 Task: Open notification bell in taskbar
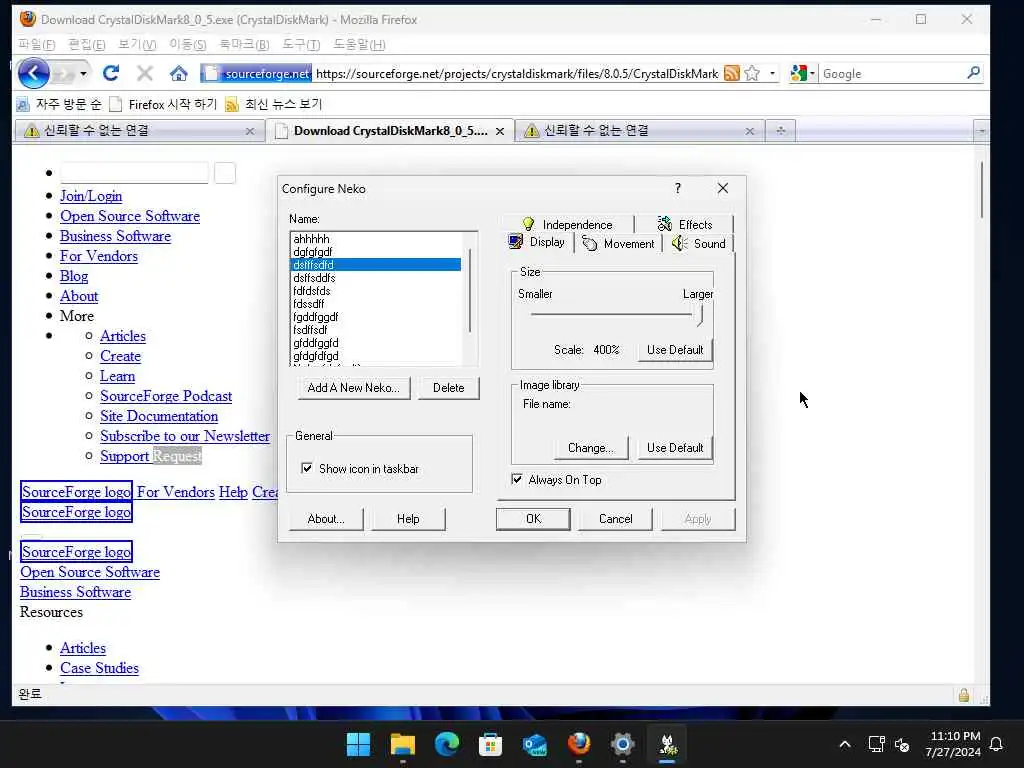[x=997, y=744]
